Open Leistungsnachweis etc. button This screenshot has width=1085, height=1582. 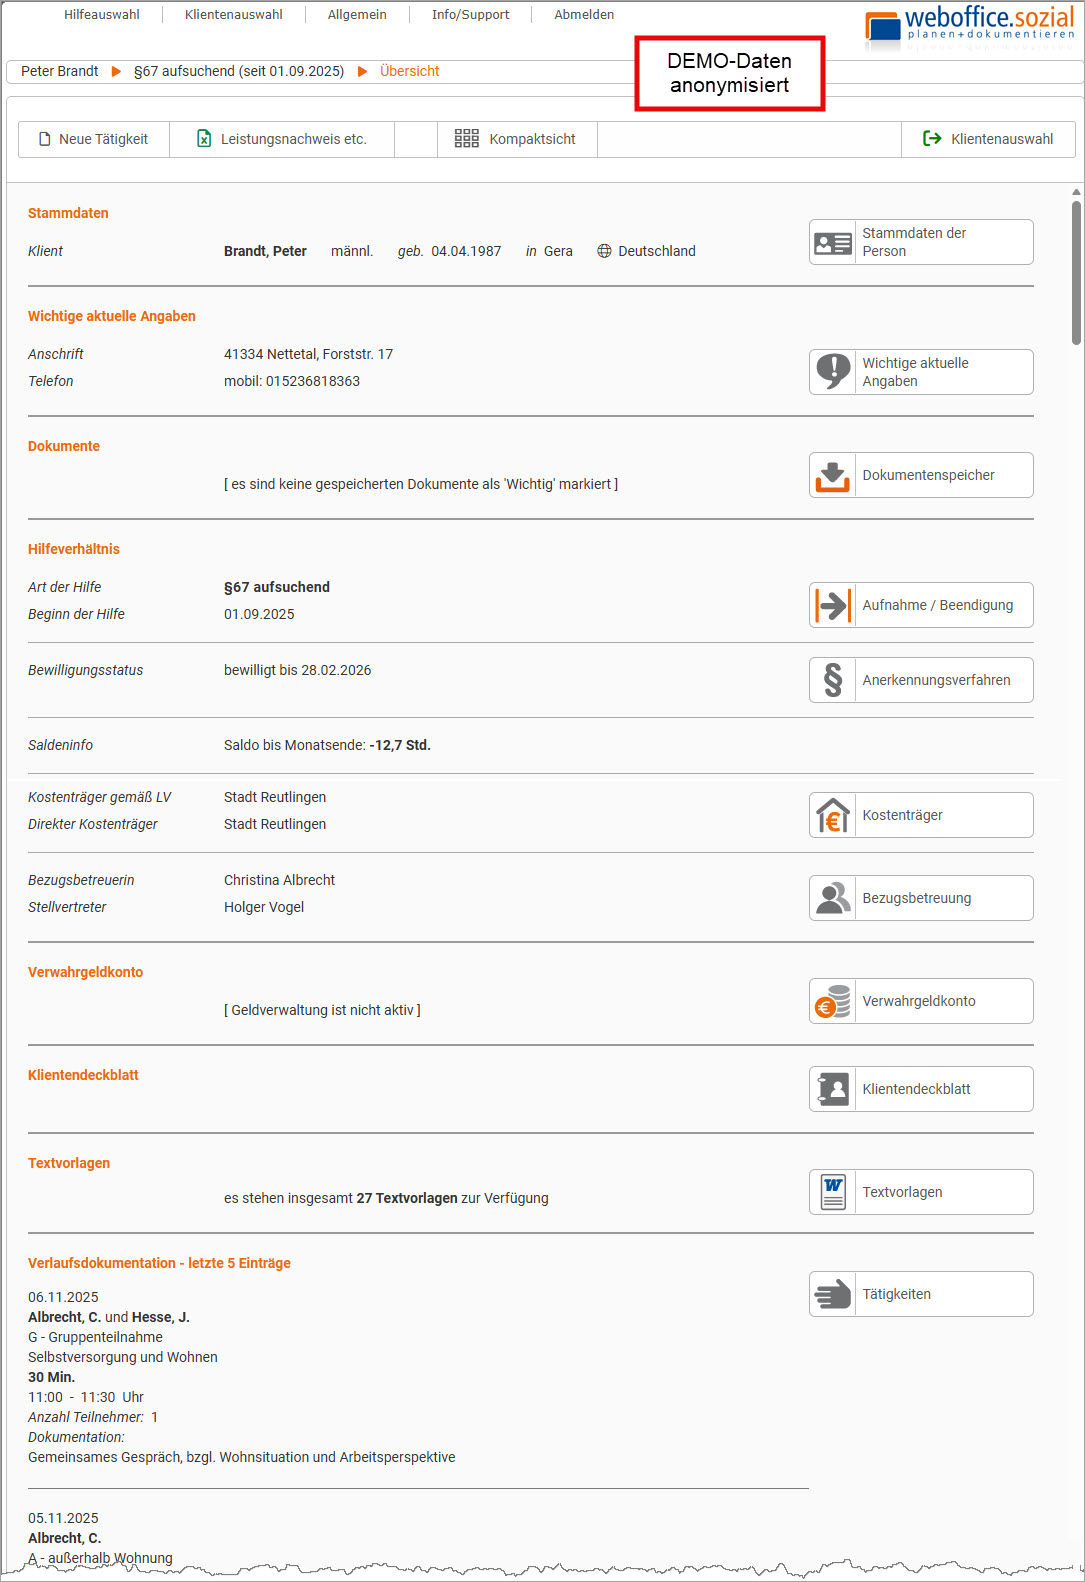(x=282, y=140)
